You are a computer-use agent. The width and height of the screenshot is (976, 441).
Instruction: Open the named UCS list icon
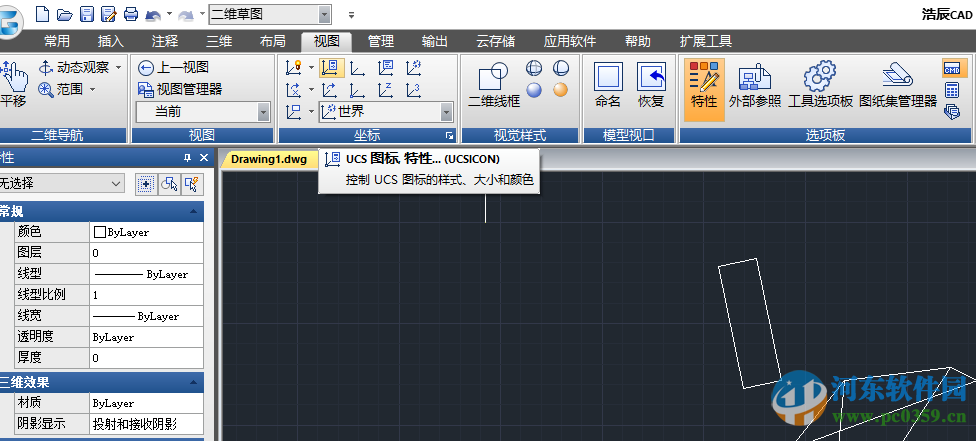tap(386, 67)
